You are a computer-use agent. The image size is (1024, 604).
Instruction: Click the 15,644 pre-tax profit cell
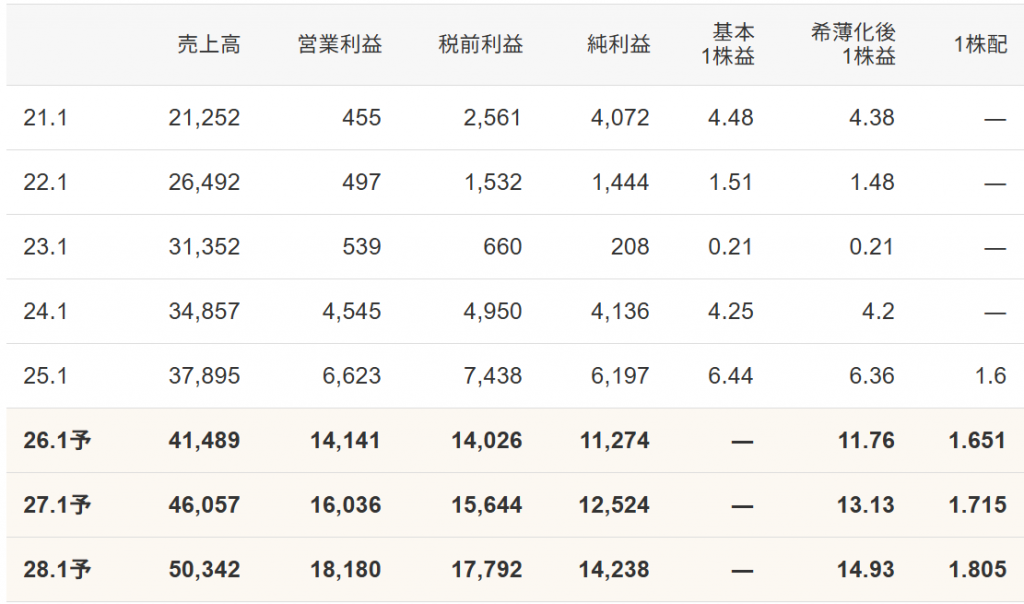[x=480, y=505]
